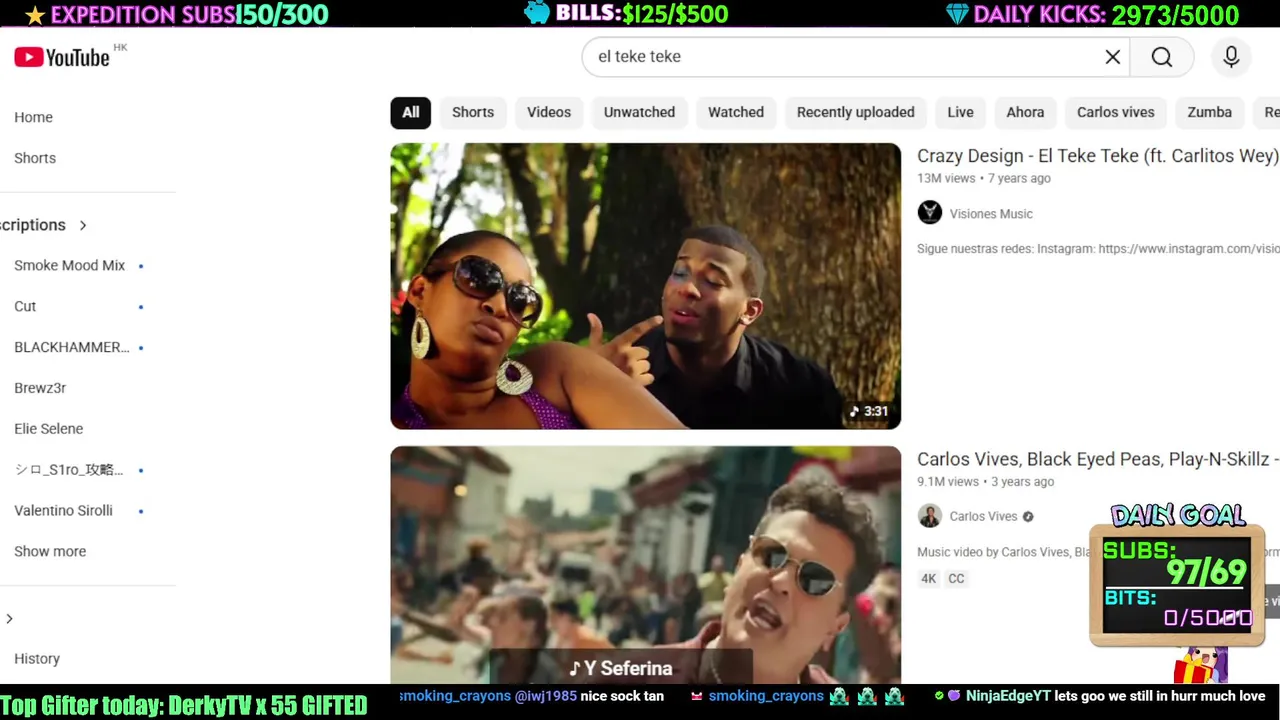This screenshot has width=1280, height=720.
Task: Open the Crazy Design El Teke Teke thumbnail
Action: [x=645, y=286]
